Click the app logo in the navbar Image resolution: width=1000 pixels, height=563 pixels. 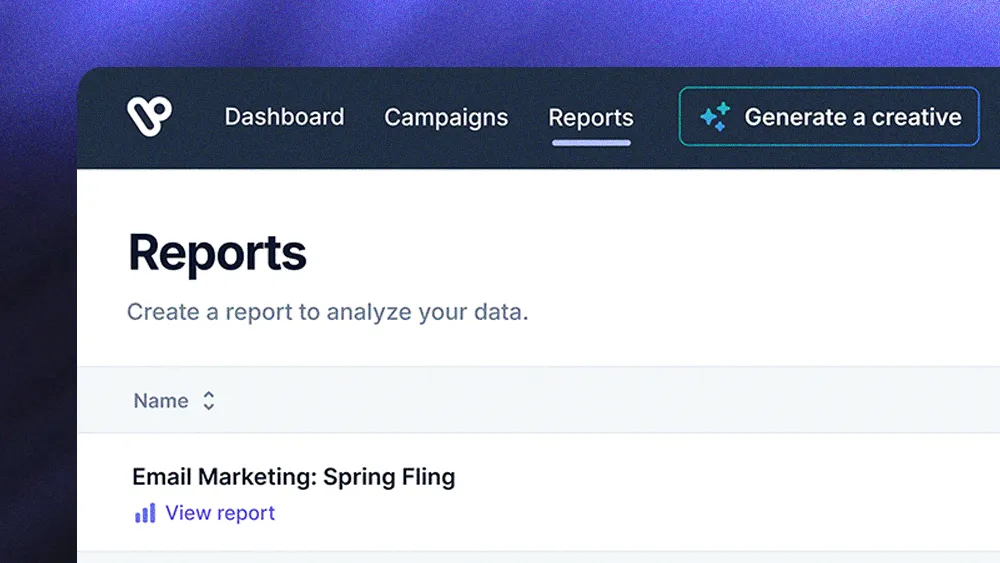(x=149, y=116)
